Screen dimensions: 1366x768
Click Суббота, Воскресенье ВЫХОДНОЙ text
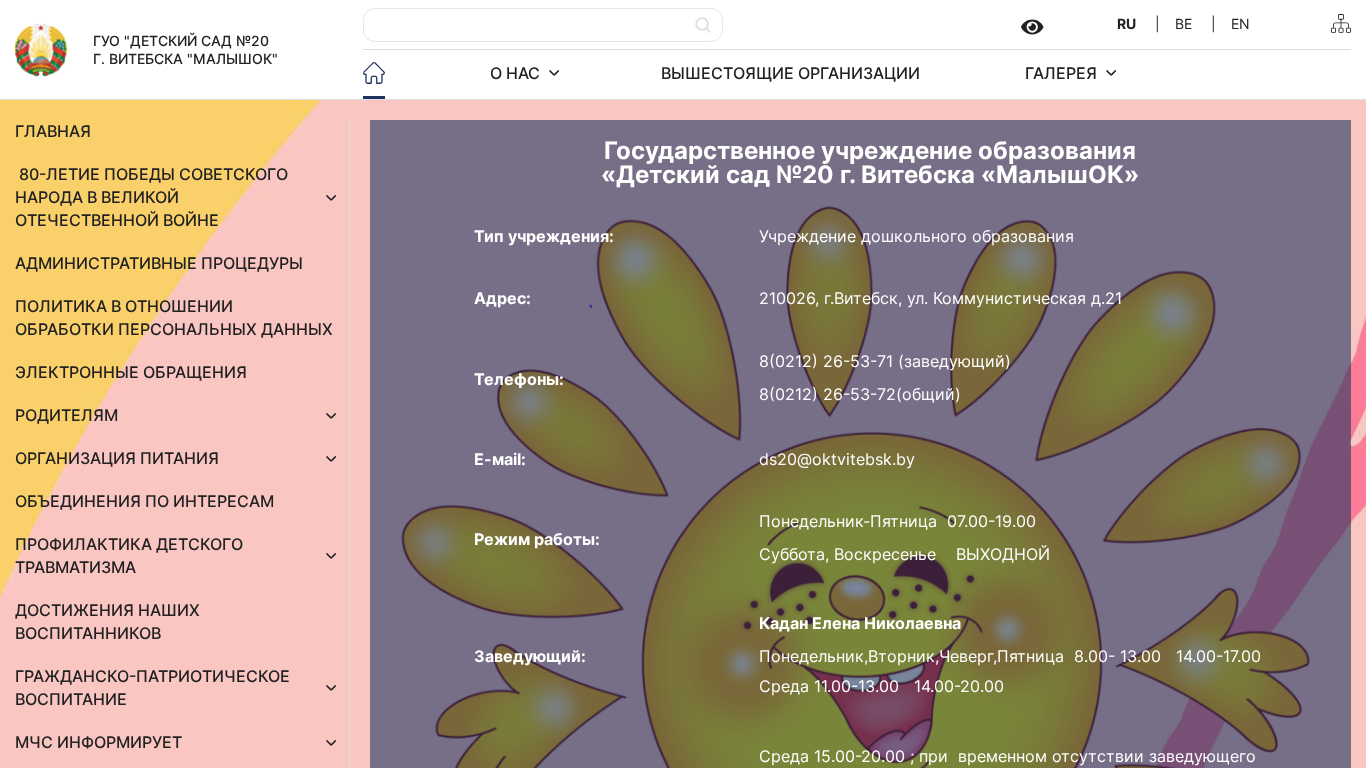click(x=904, y=554)
